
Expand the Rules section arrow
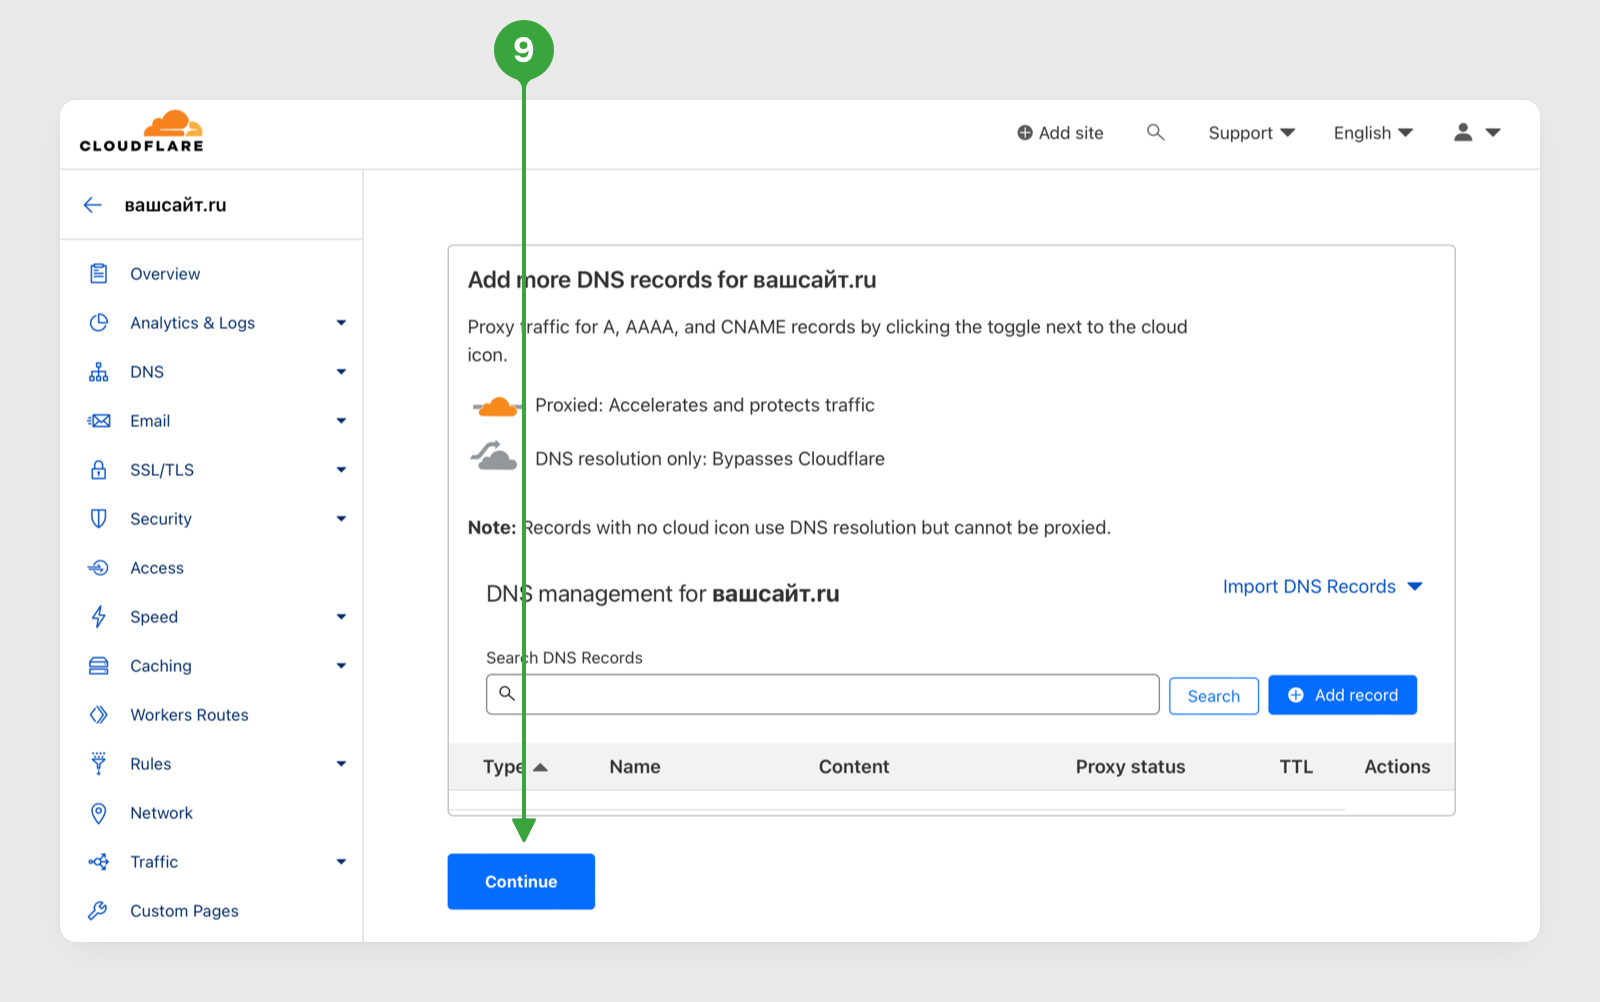(x=341, y=764)
